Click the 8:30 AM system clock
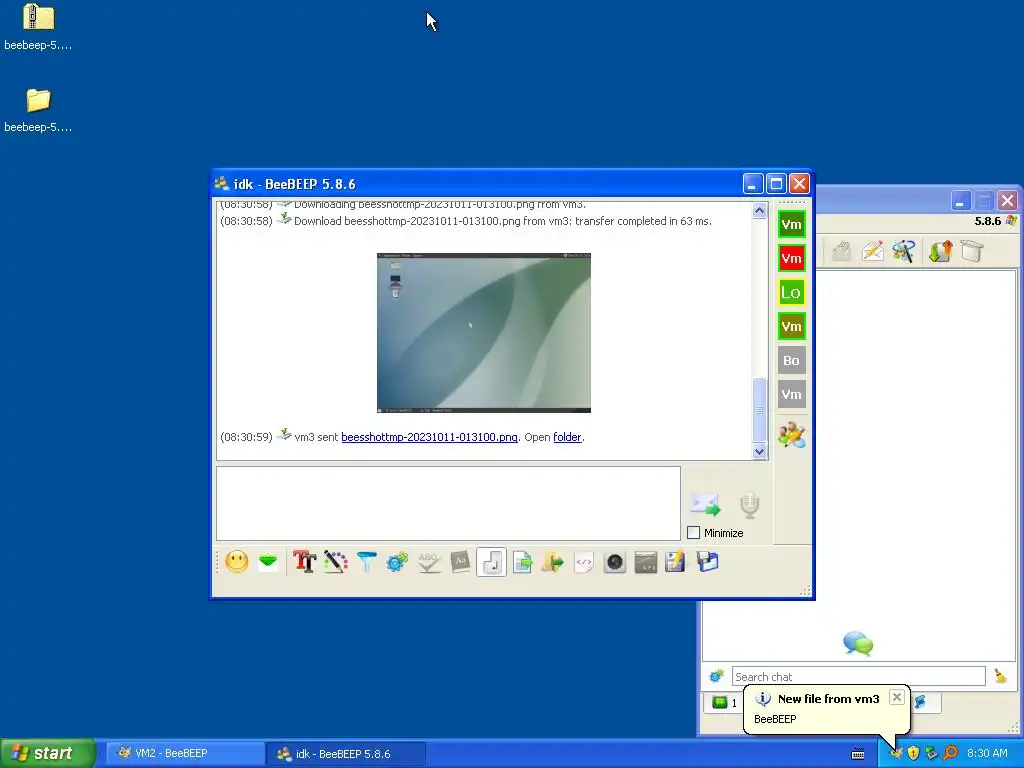Image resolution: width=1024 pixels, height=768 pixels. 987,753
